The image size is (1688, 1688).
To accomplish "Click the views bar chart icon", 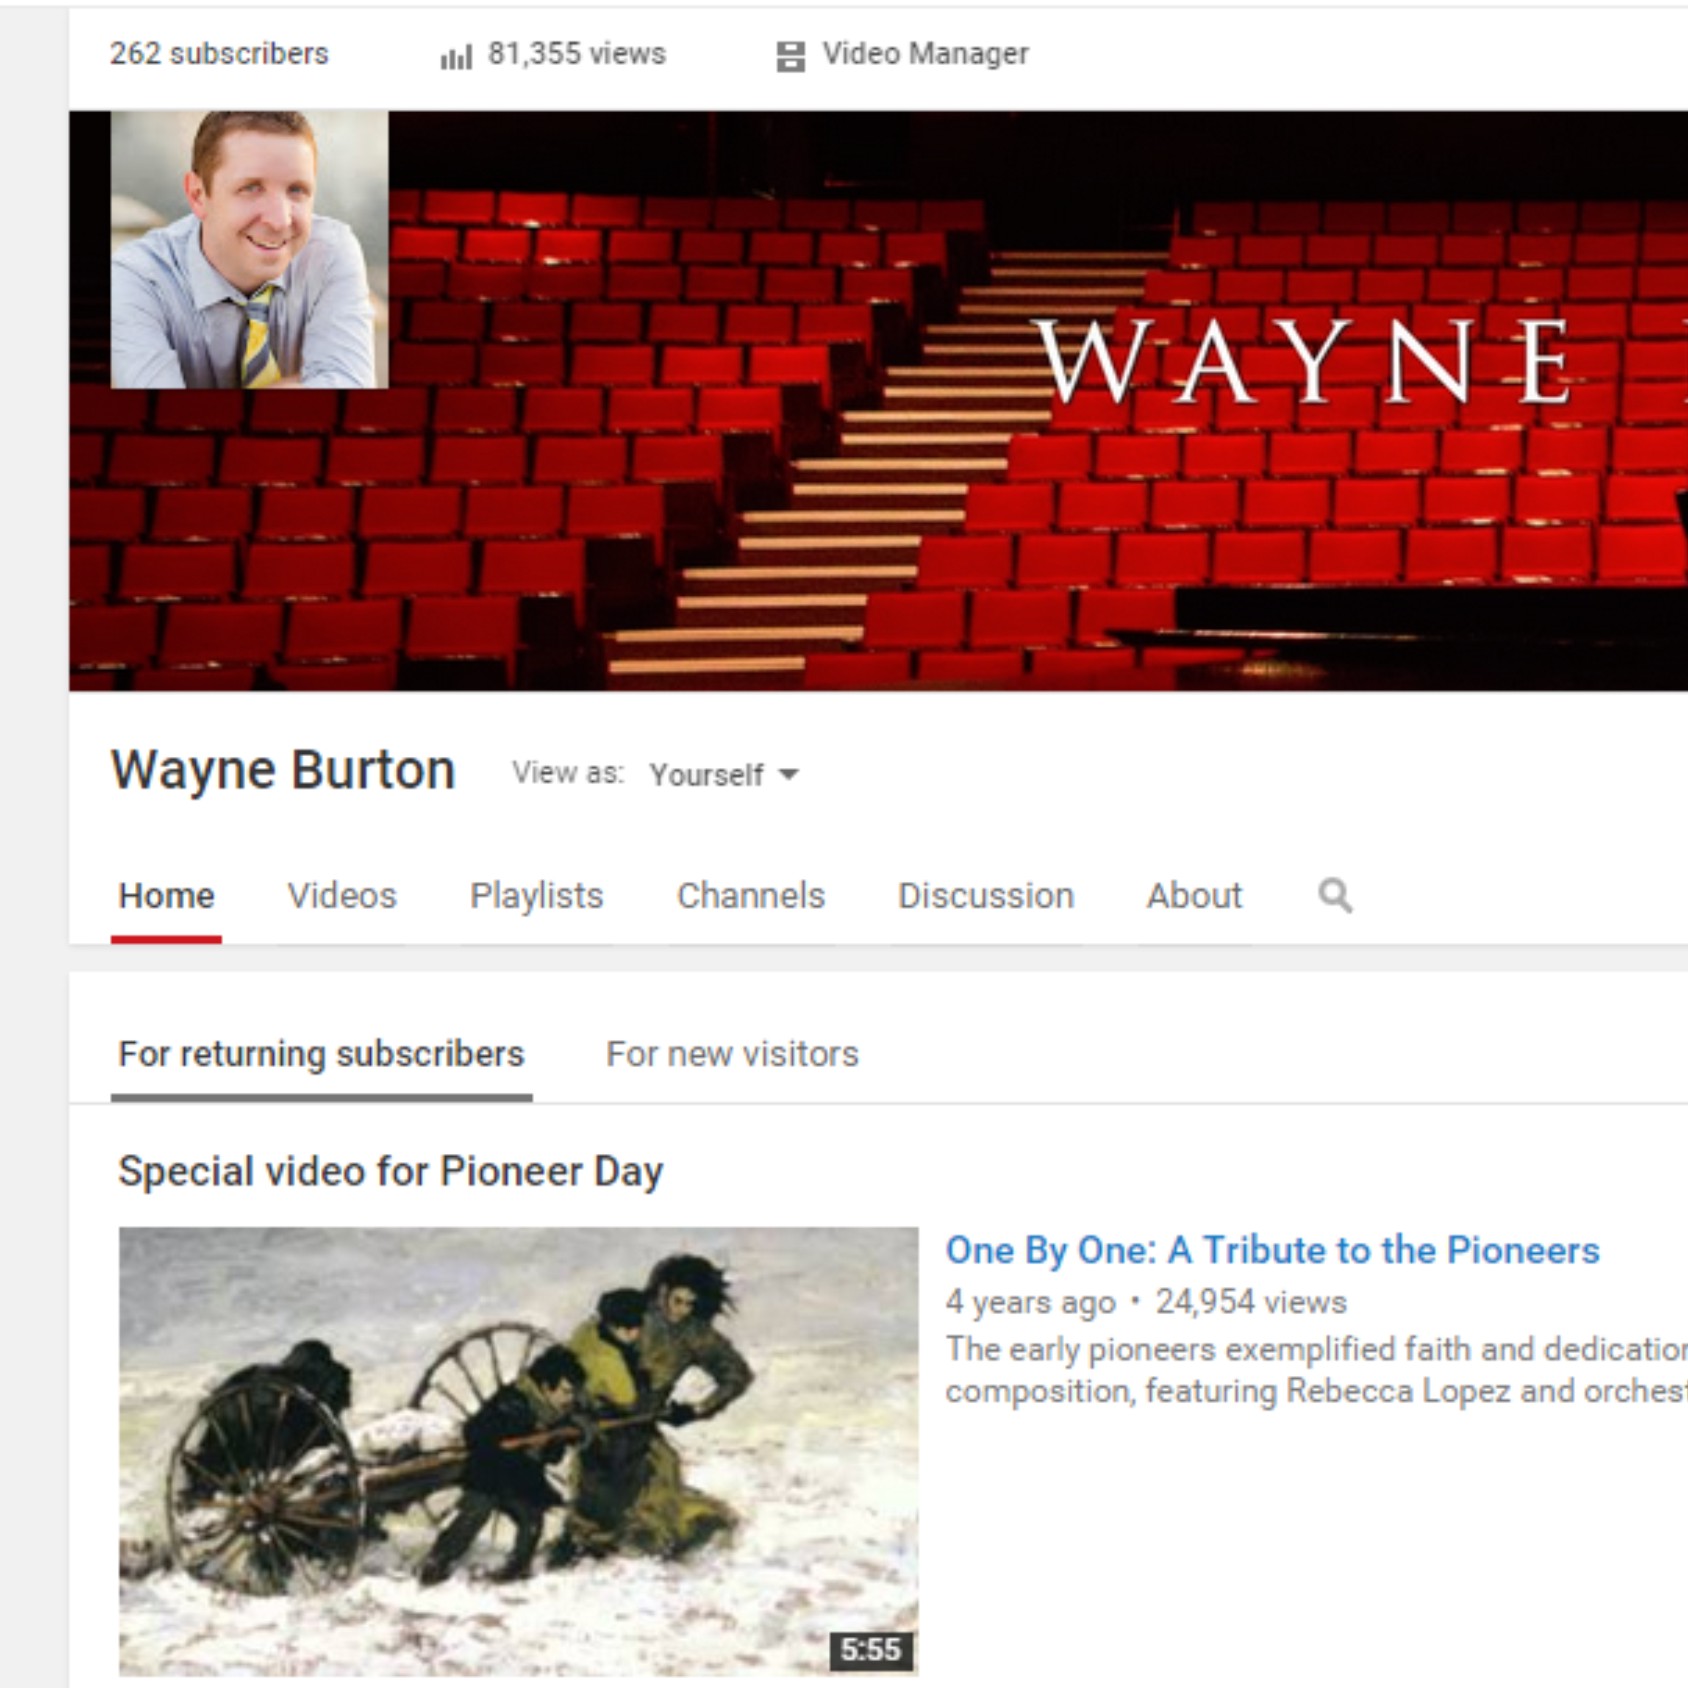I will coord(455,56).
